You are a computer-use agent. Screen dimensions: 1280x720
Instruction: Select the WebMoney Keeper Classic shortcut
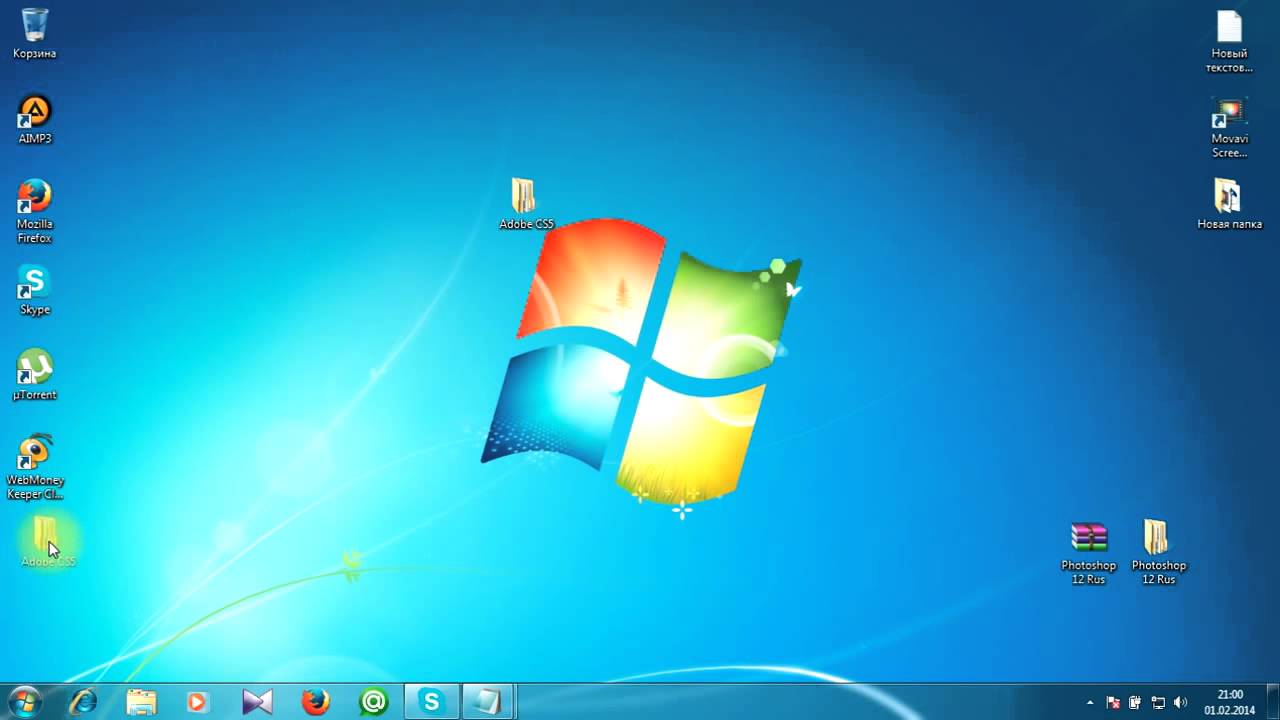(x=34, y=467)
